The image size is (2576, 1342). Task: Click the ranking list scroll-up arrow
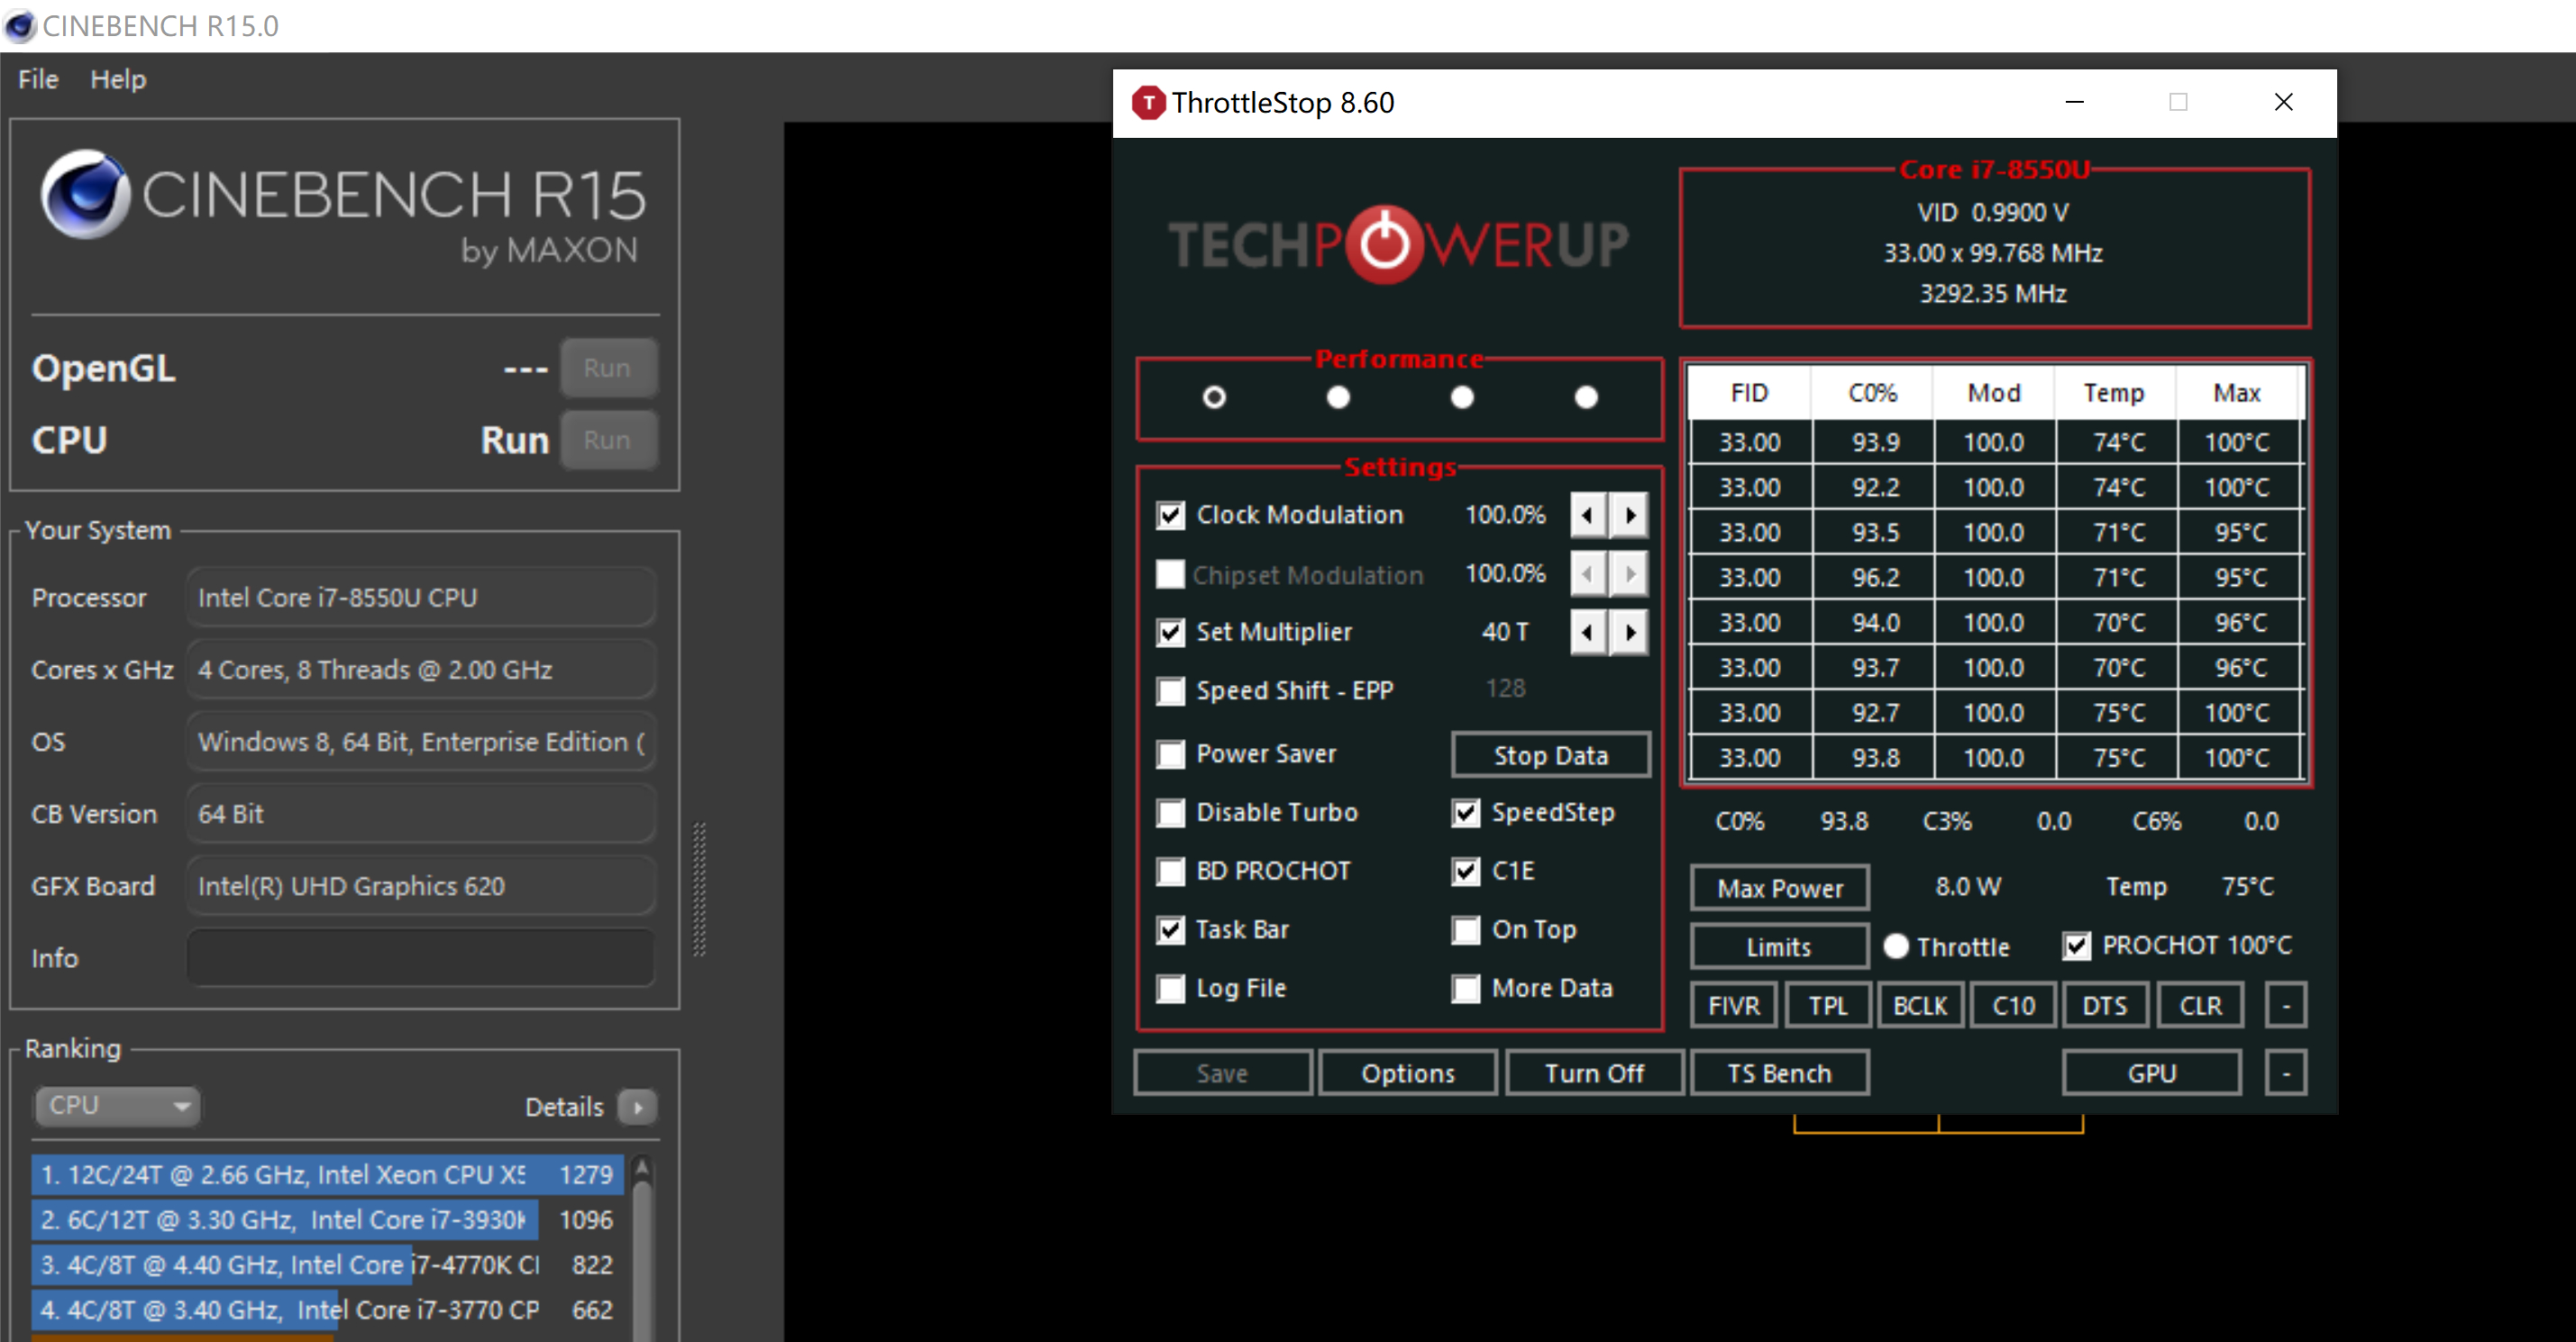[x=643, y=1169]
